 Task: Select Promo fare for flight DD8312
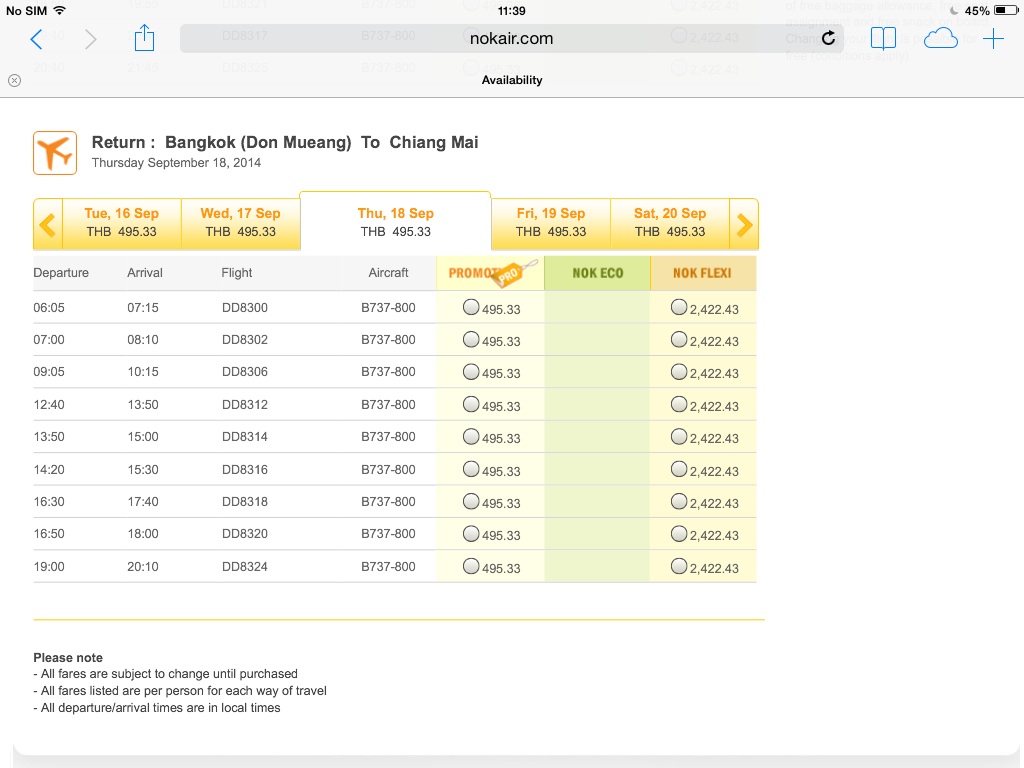[471, 404]
